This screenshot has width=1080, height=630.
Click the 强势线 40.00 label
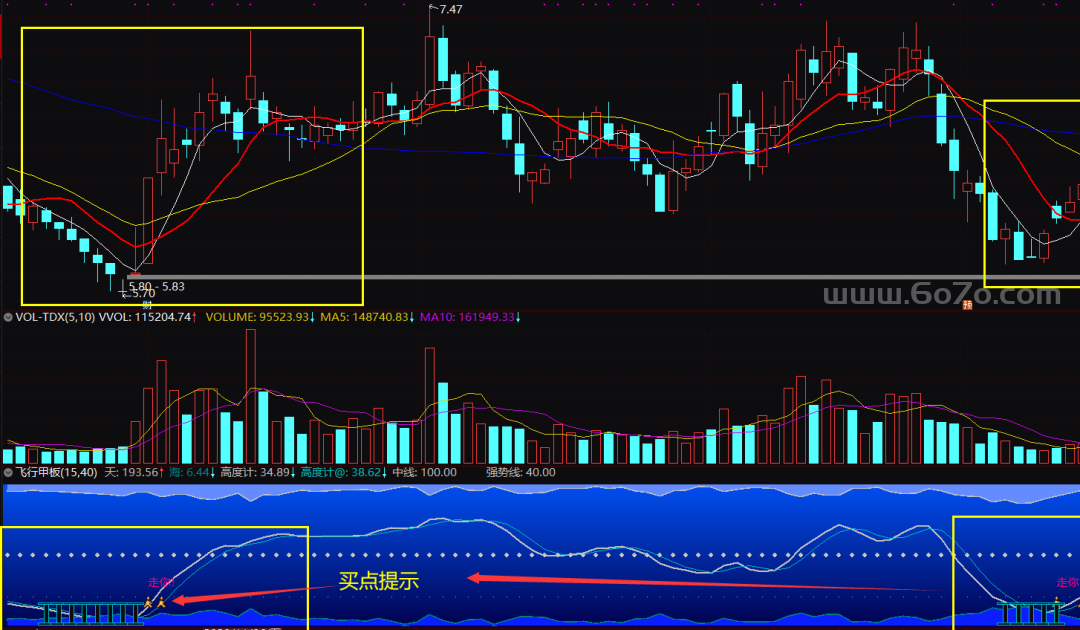520,472
